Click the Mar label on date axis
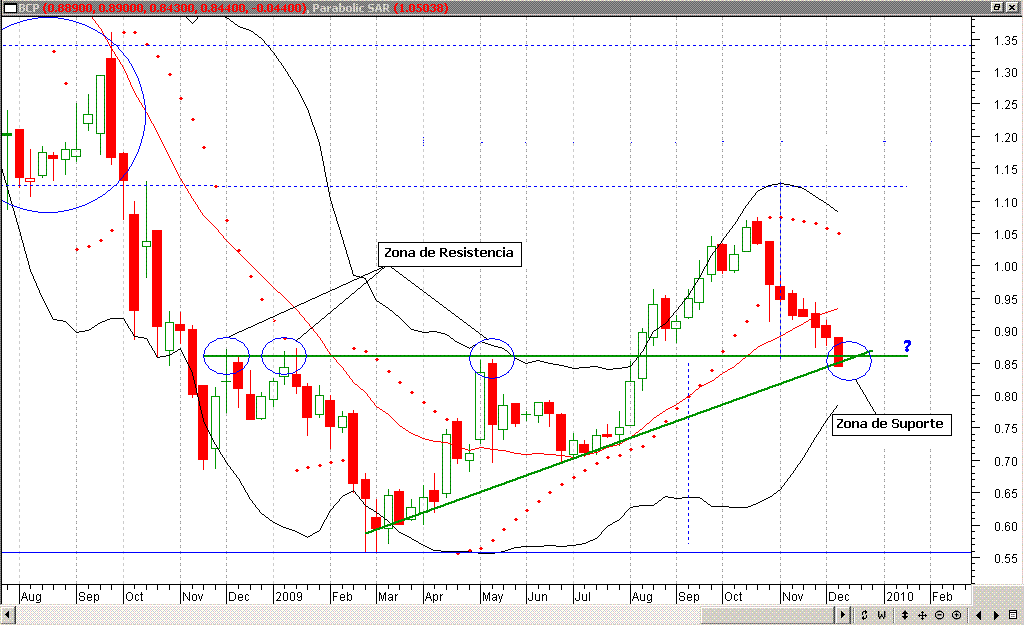Image resolution: width=1024 pixels, height=625 pixels. (388, 597)
